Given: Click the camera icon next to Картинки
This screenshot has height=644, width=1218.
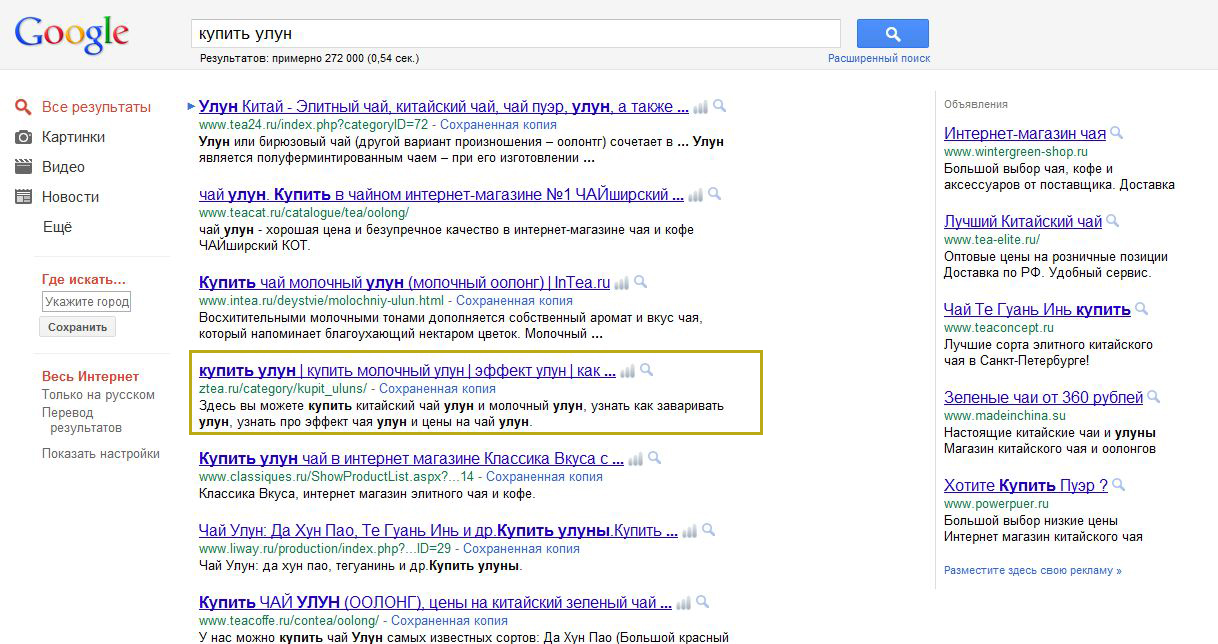Looking at the screenshot, I should click(24, 137).
